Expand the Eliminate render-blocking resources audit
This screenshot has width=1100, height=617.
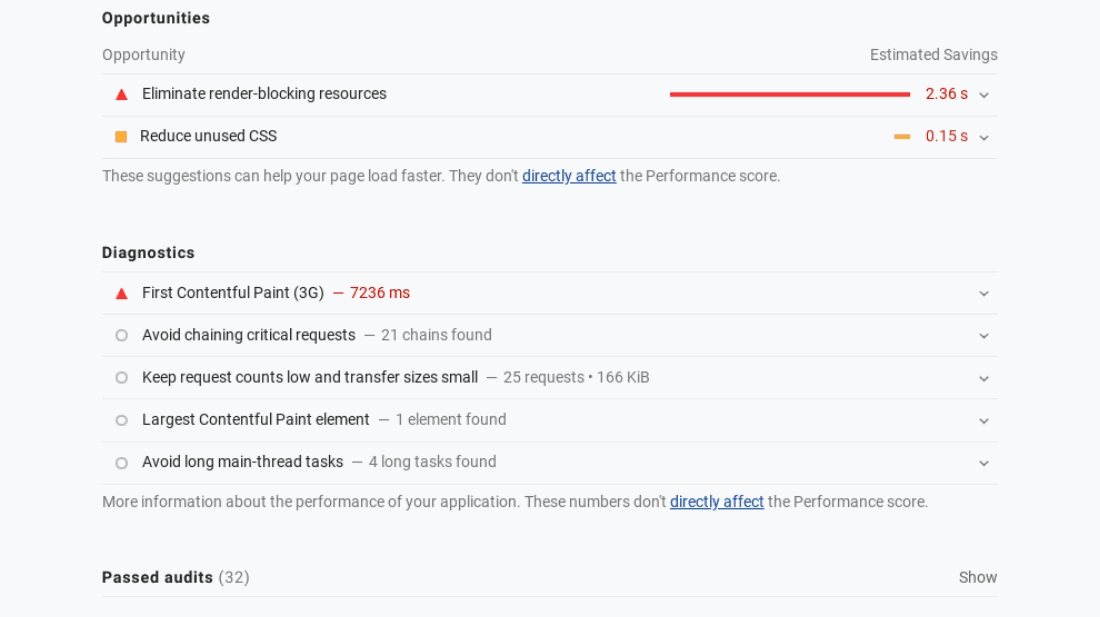983,95
